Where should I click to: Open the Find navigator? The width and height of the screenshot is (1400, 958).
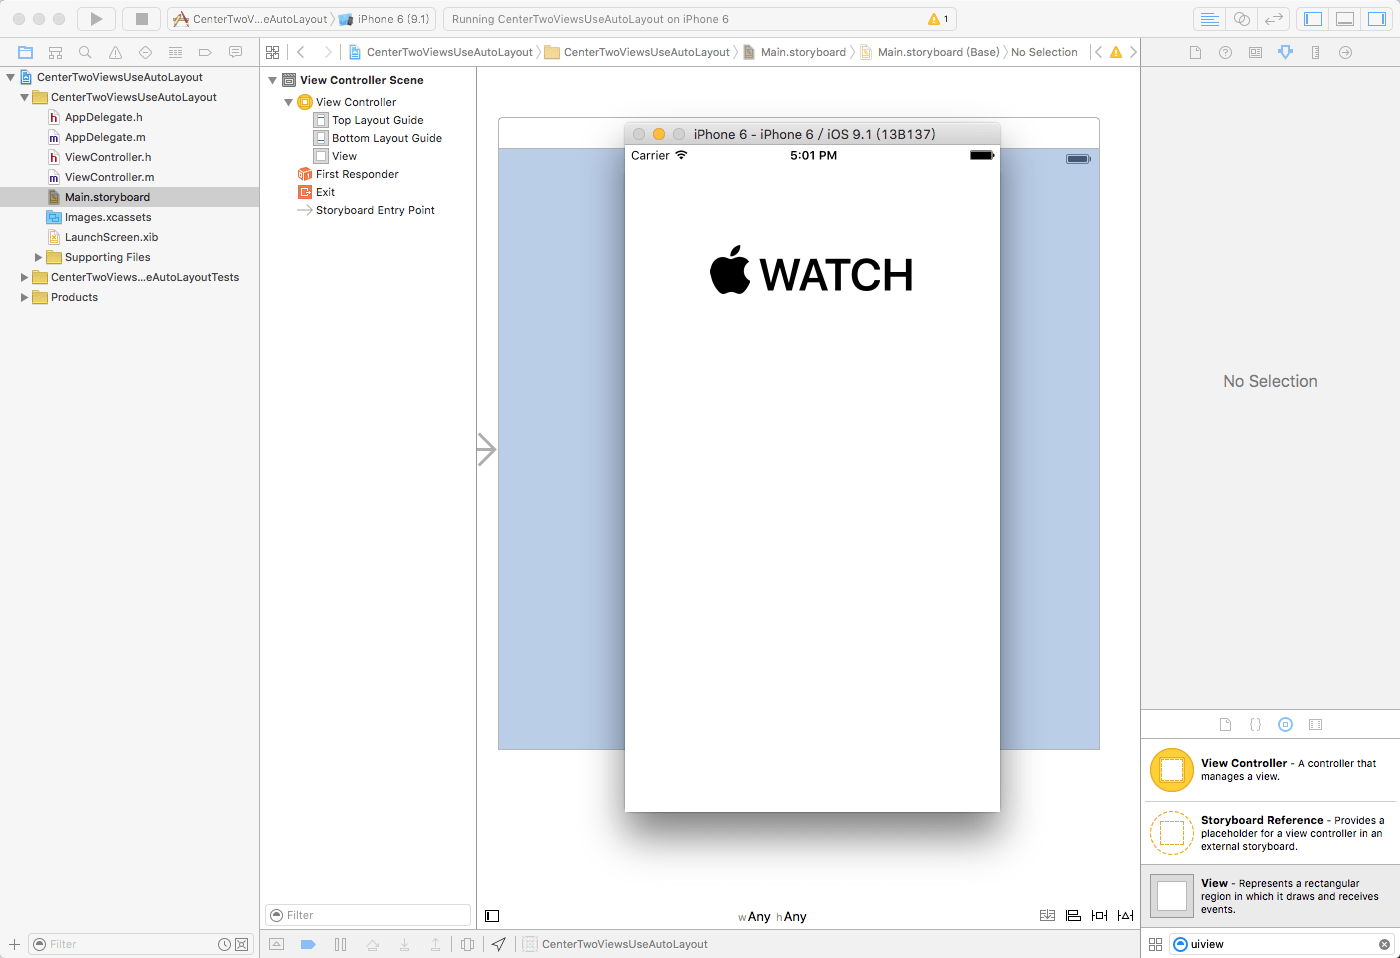[85, 52]
